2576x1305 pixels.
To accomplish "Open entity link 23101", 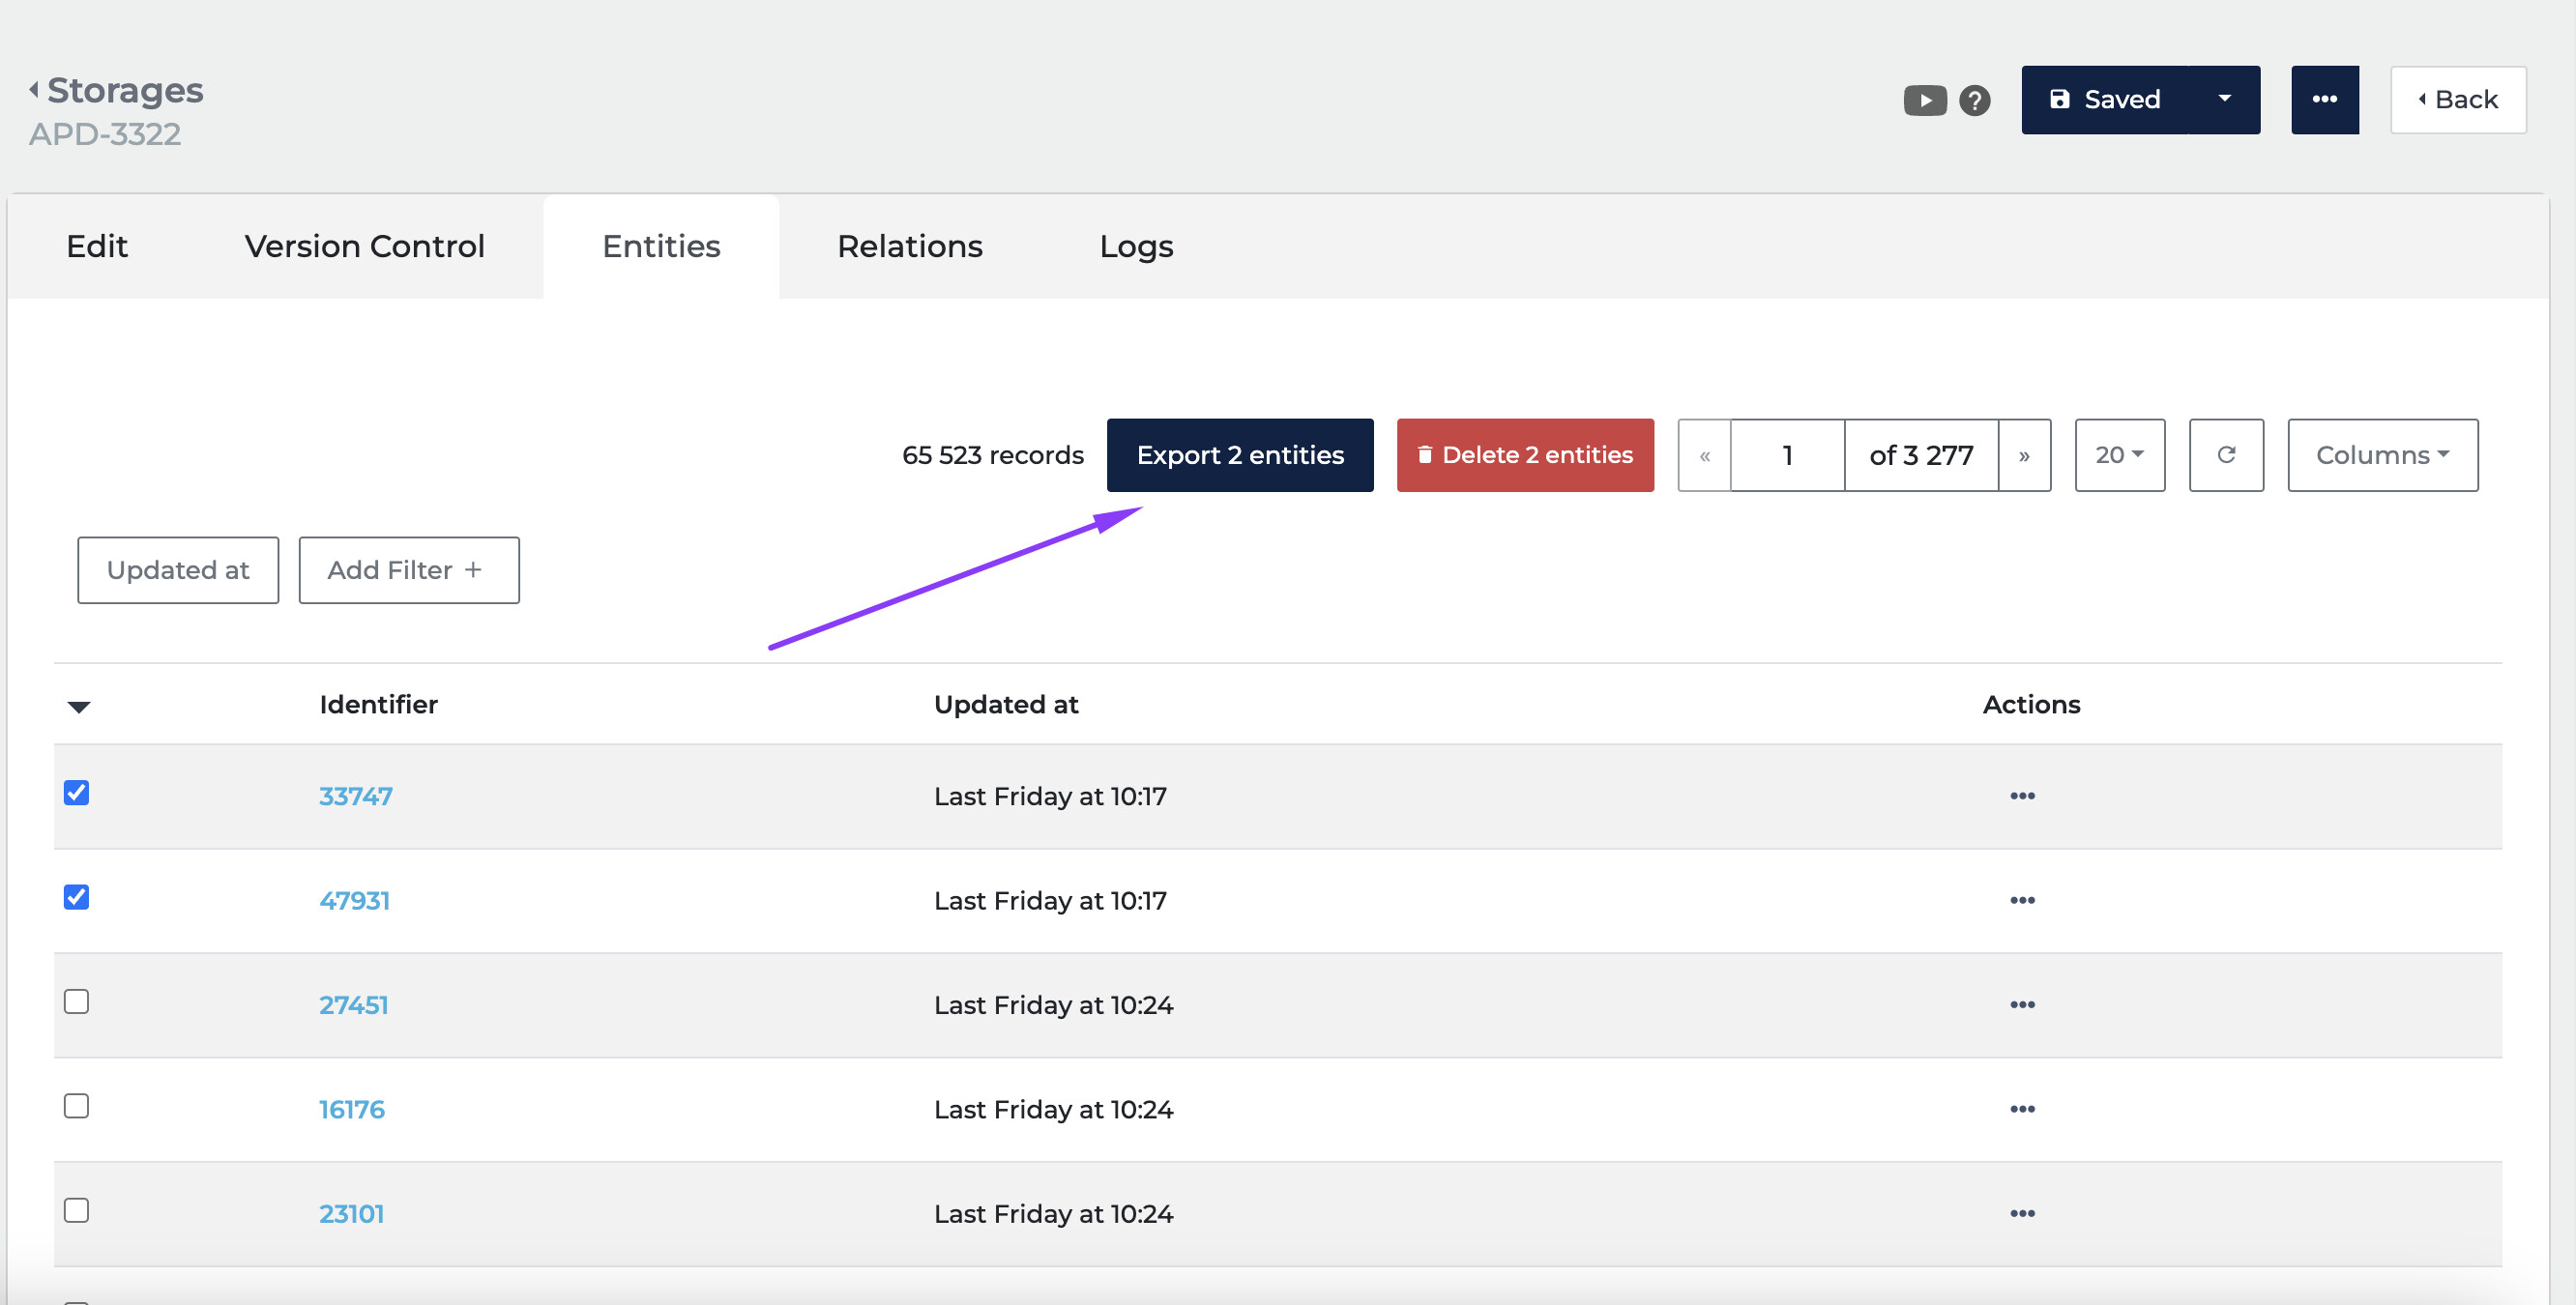I will (x=352, y=1213).
